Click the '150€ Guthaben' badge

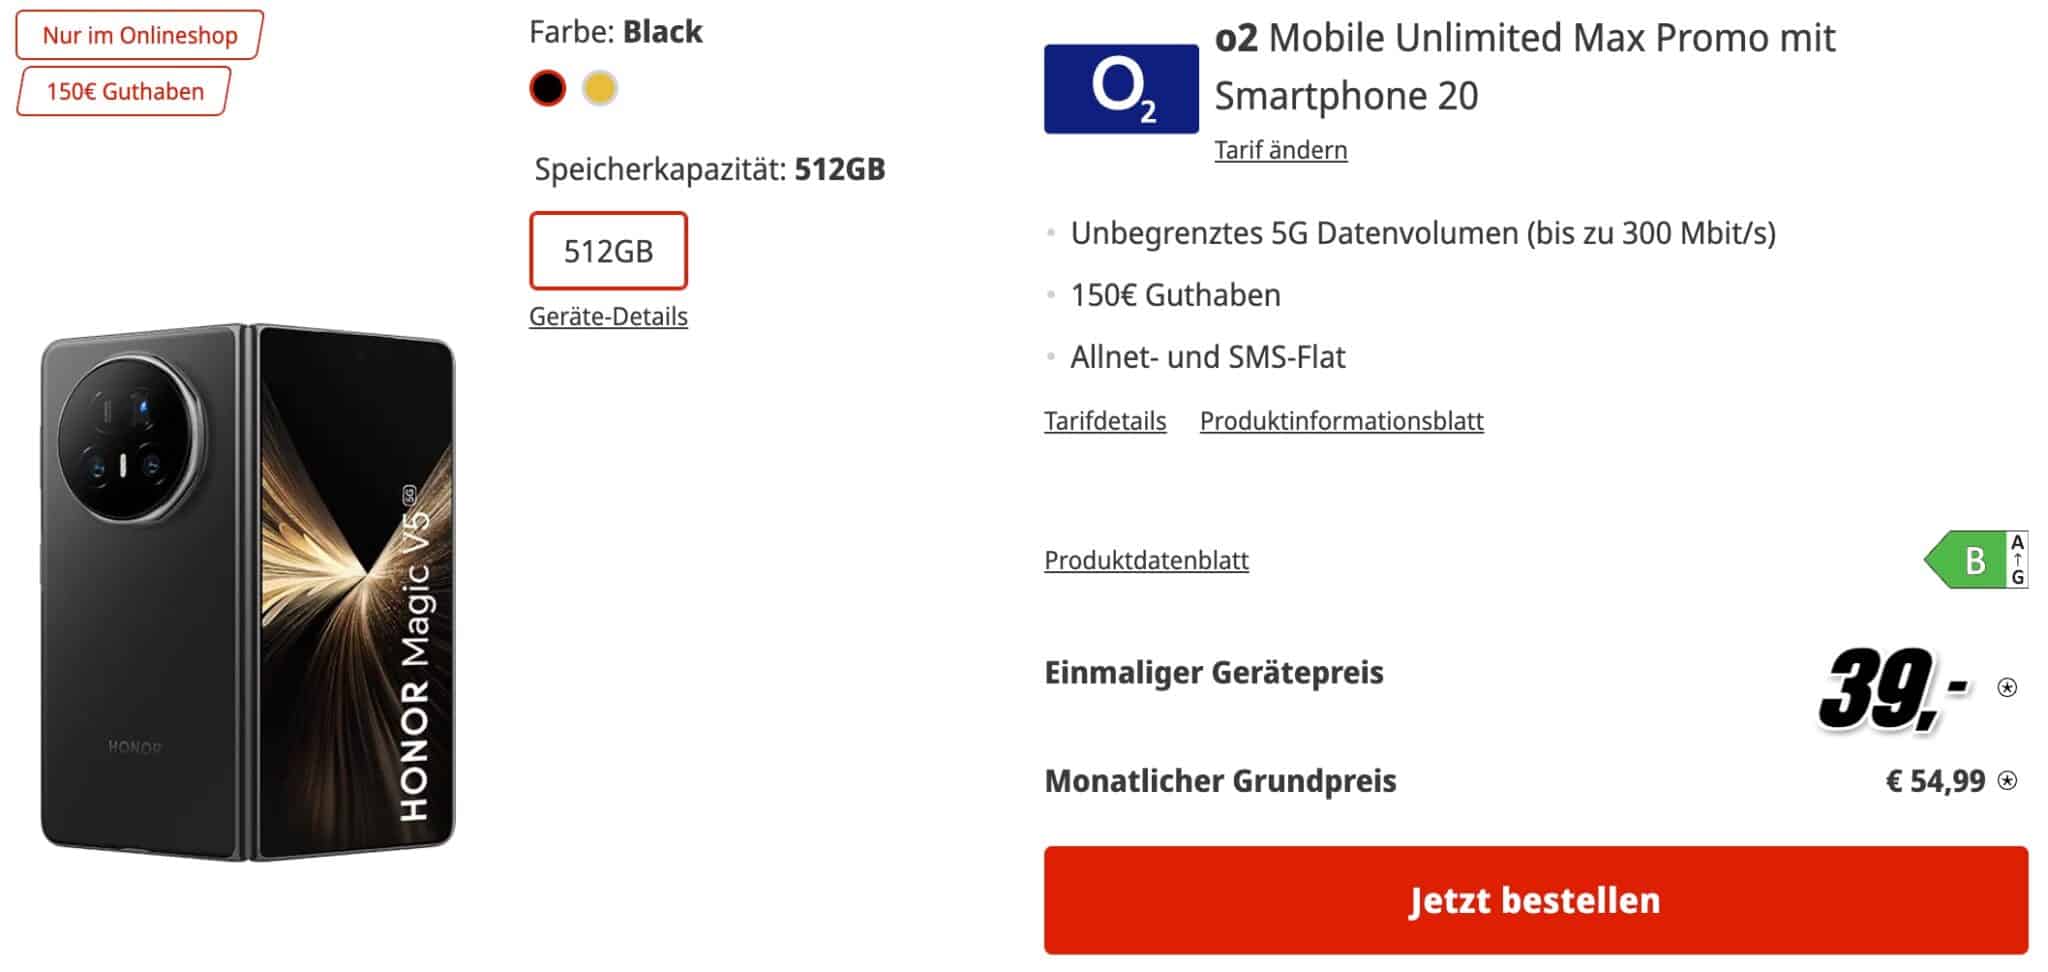point(124,91)
